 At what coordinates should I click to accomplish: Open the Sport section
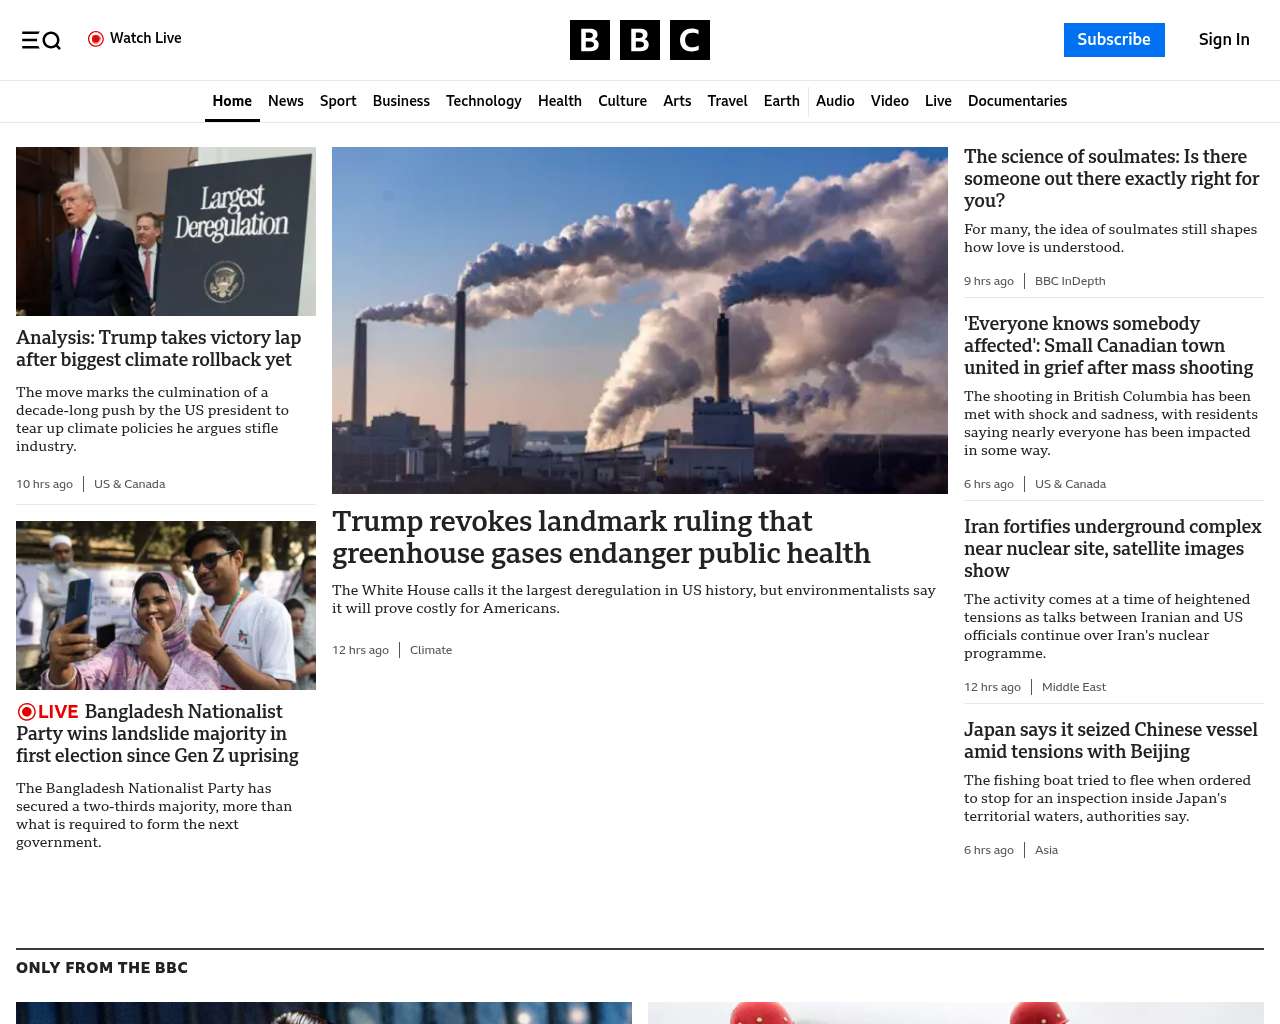pyautogui.click(x=338, y=101)
